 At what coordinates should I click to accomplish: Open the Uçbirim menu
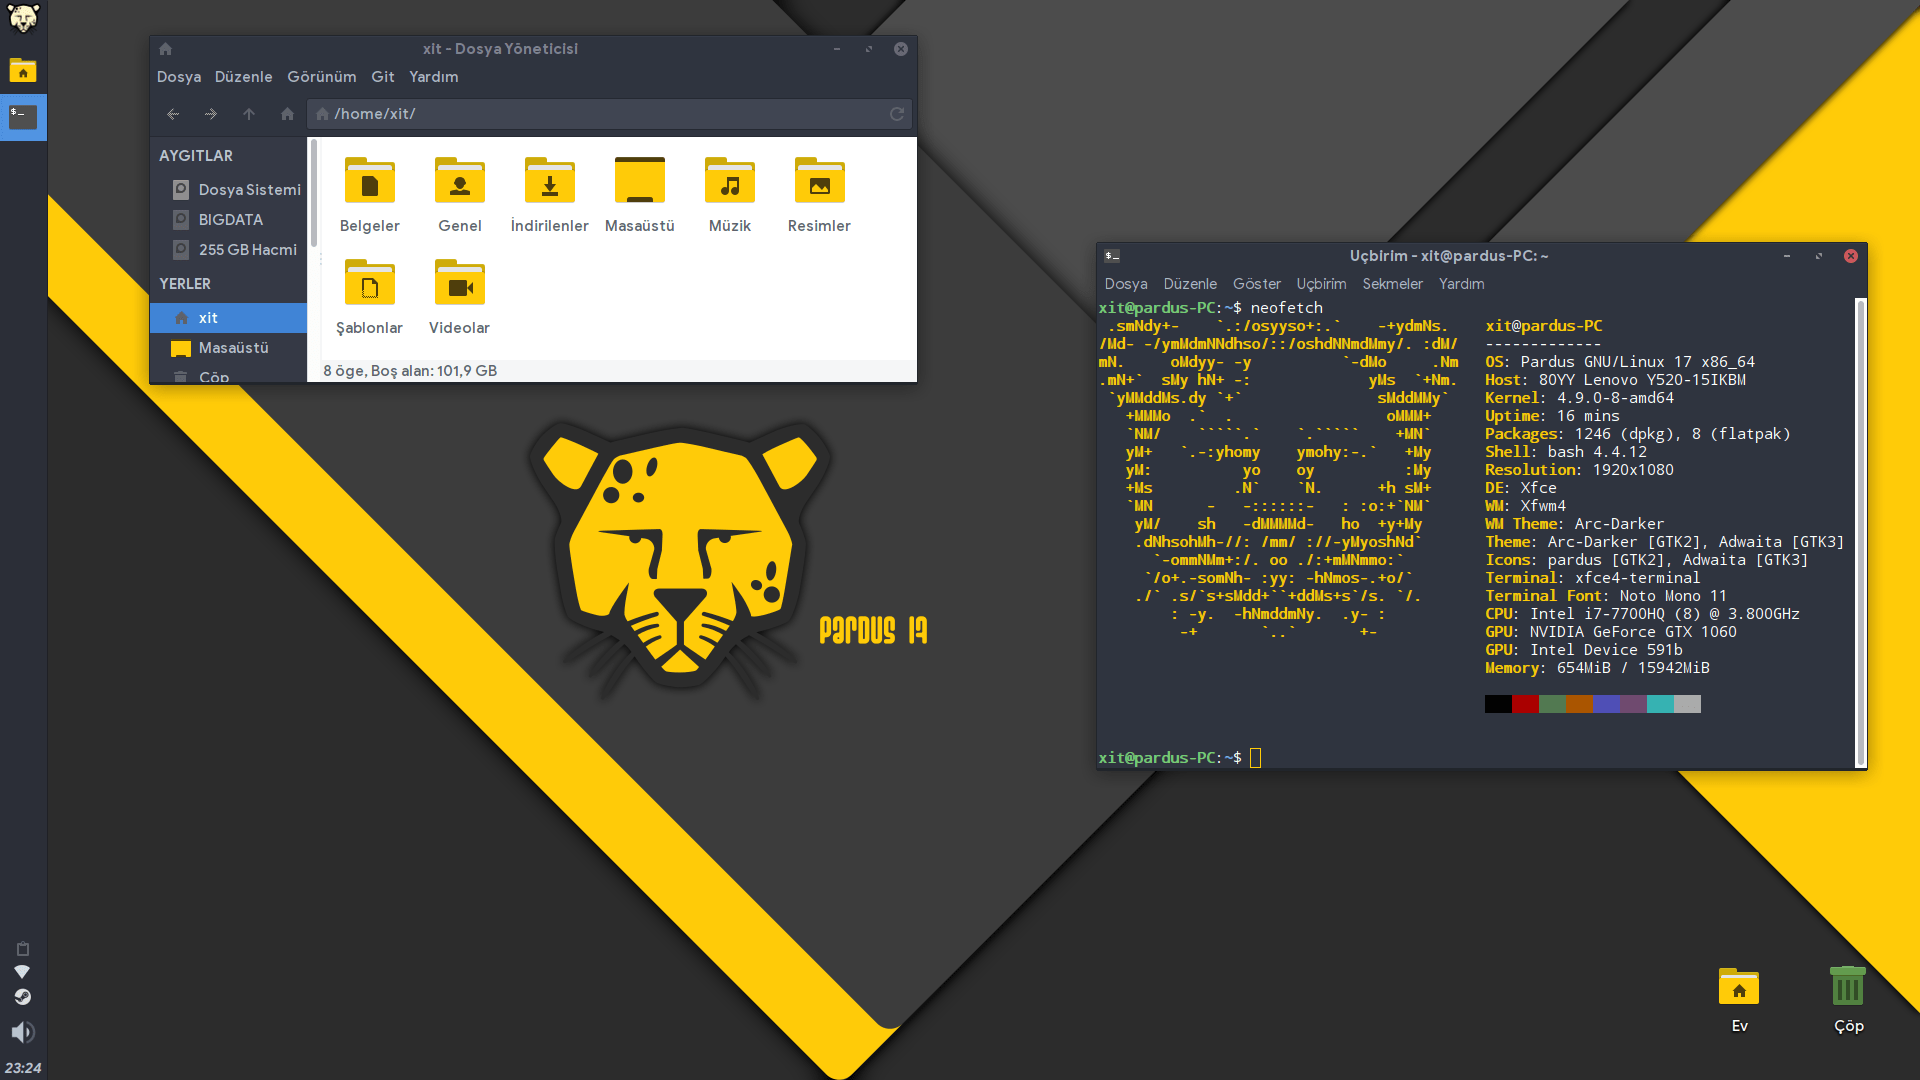coord(1321,284)
